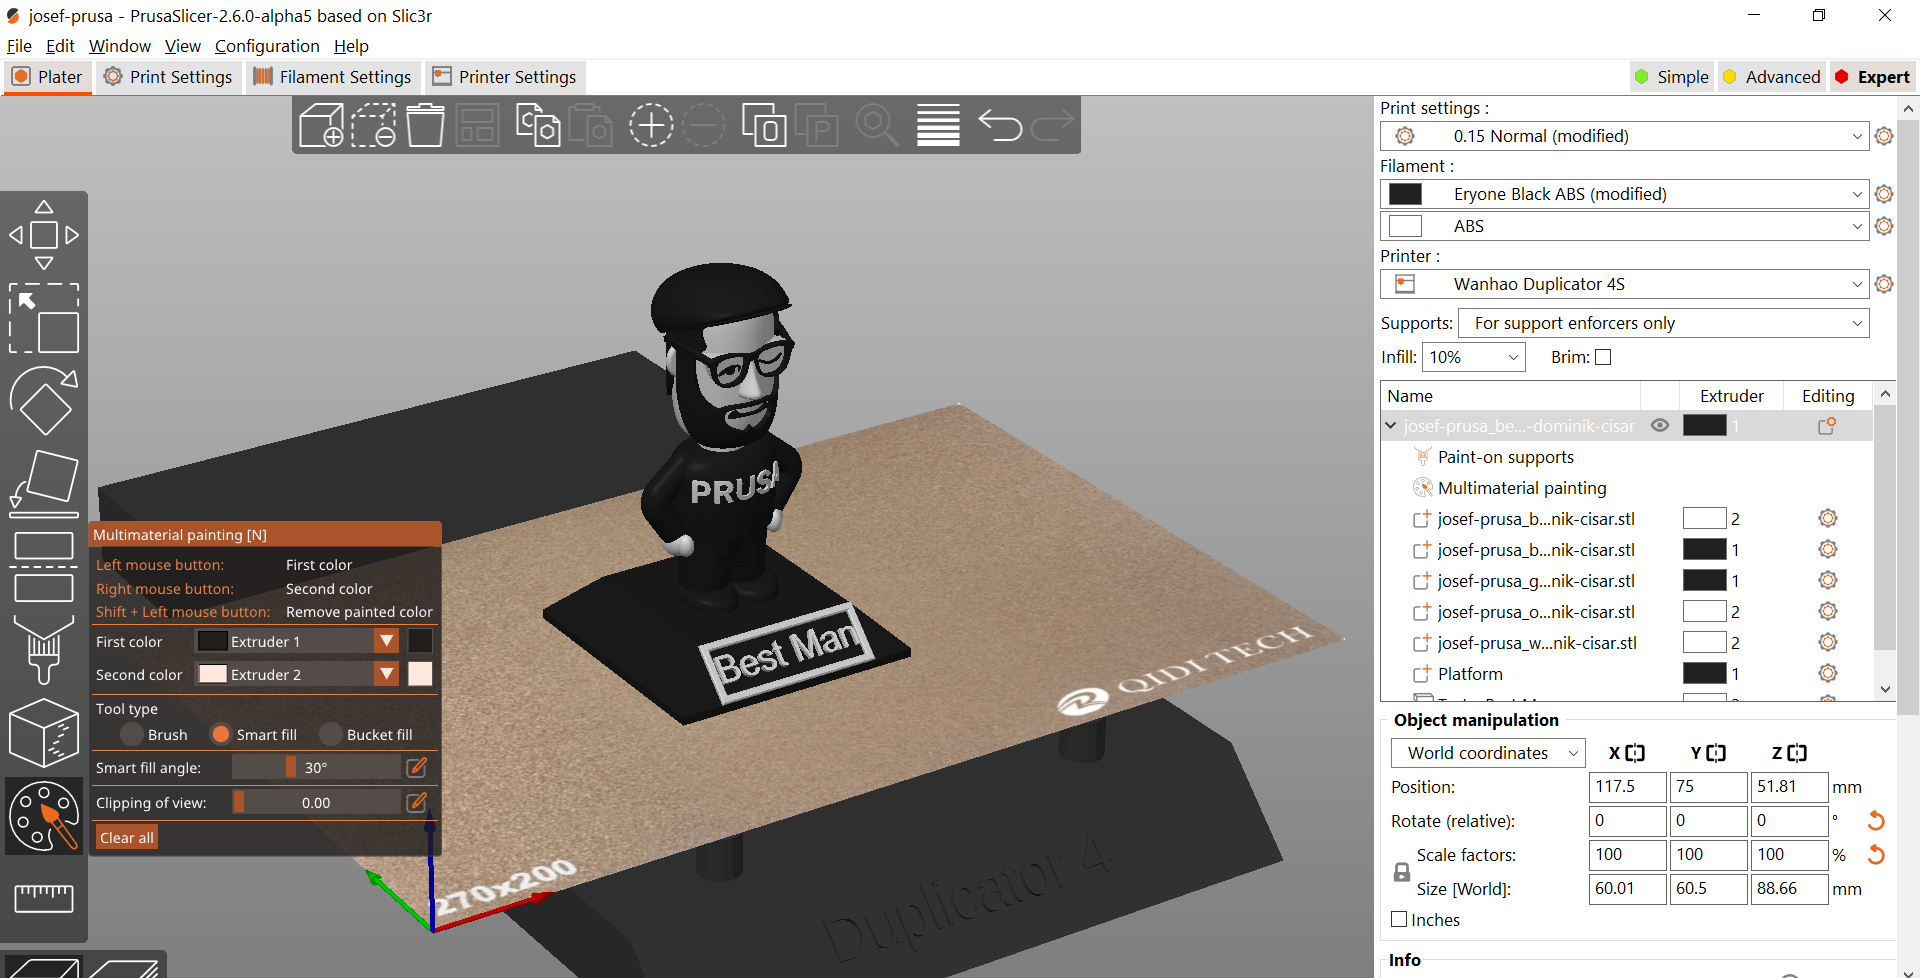Switch to Filament Settings tab
The width and height of the screenshot is (1920, 978).
click(x=332, y=77)
